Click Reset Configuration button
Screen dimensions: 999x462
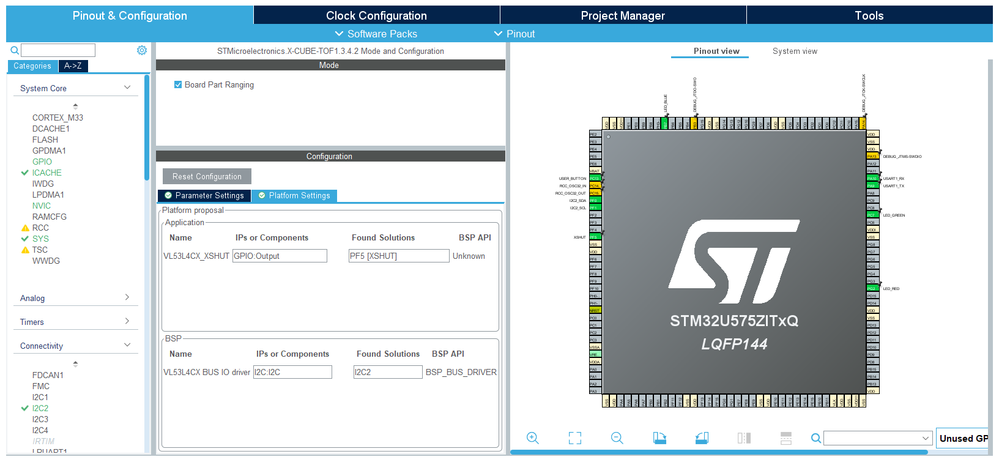(x=207, y=177)
